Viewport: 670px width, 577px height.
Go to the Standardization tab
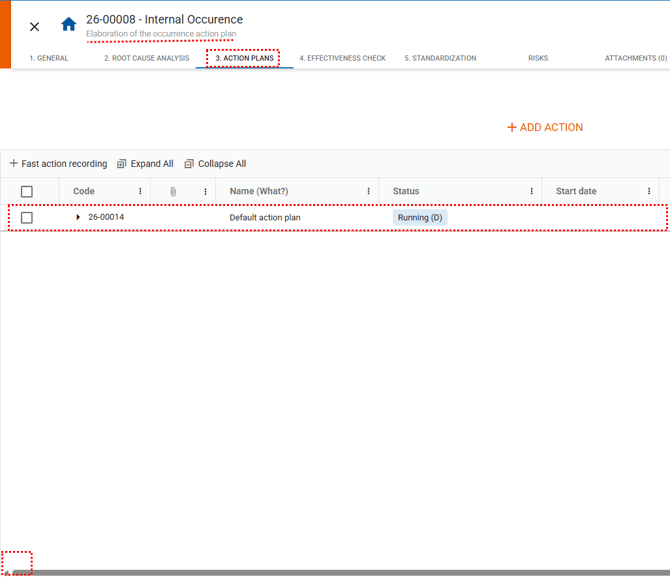point(440,59)
